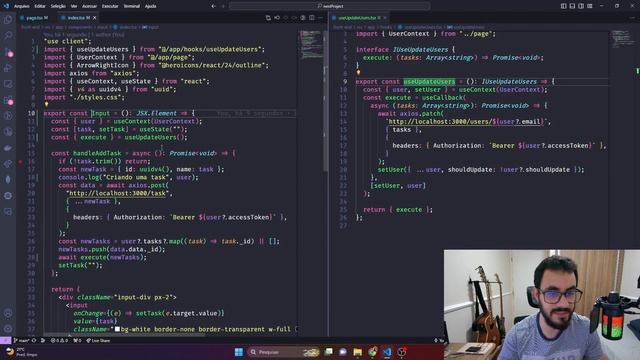Click the lightbulb code action in right editor
The width and height of the screenshot is (640, 360).
point(358,73)
